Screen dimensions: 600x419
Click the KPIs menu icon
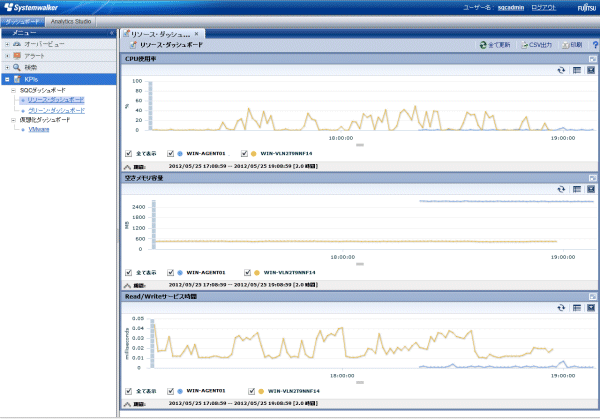(x=17, y=79)
